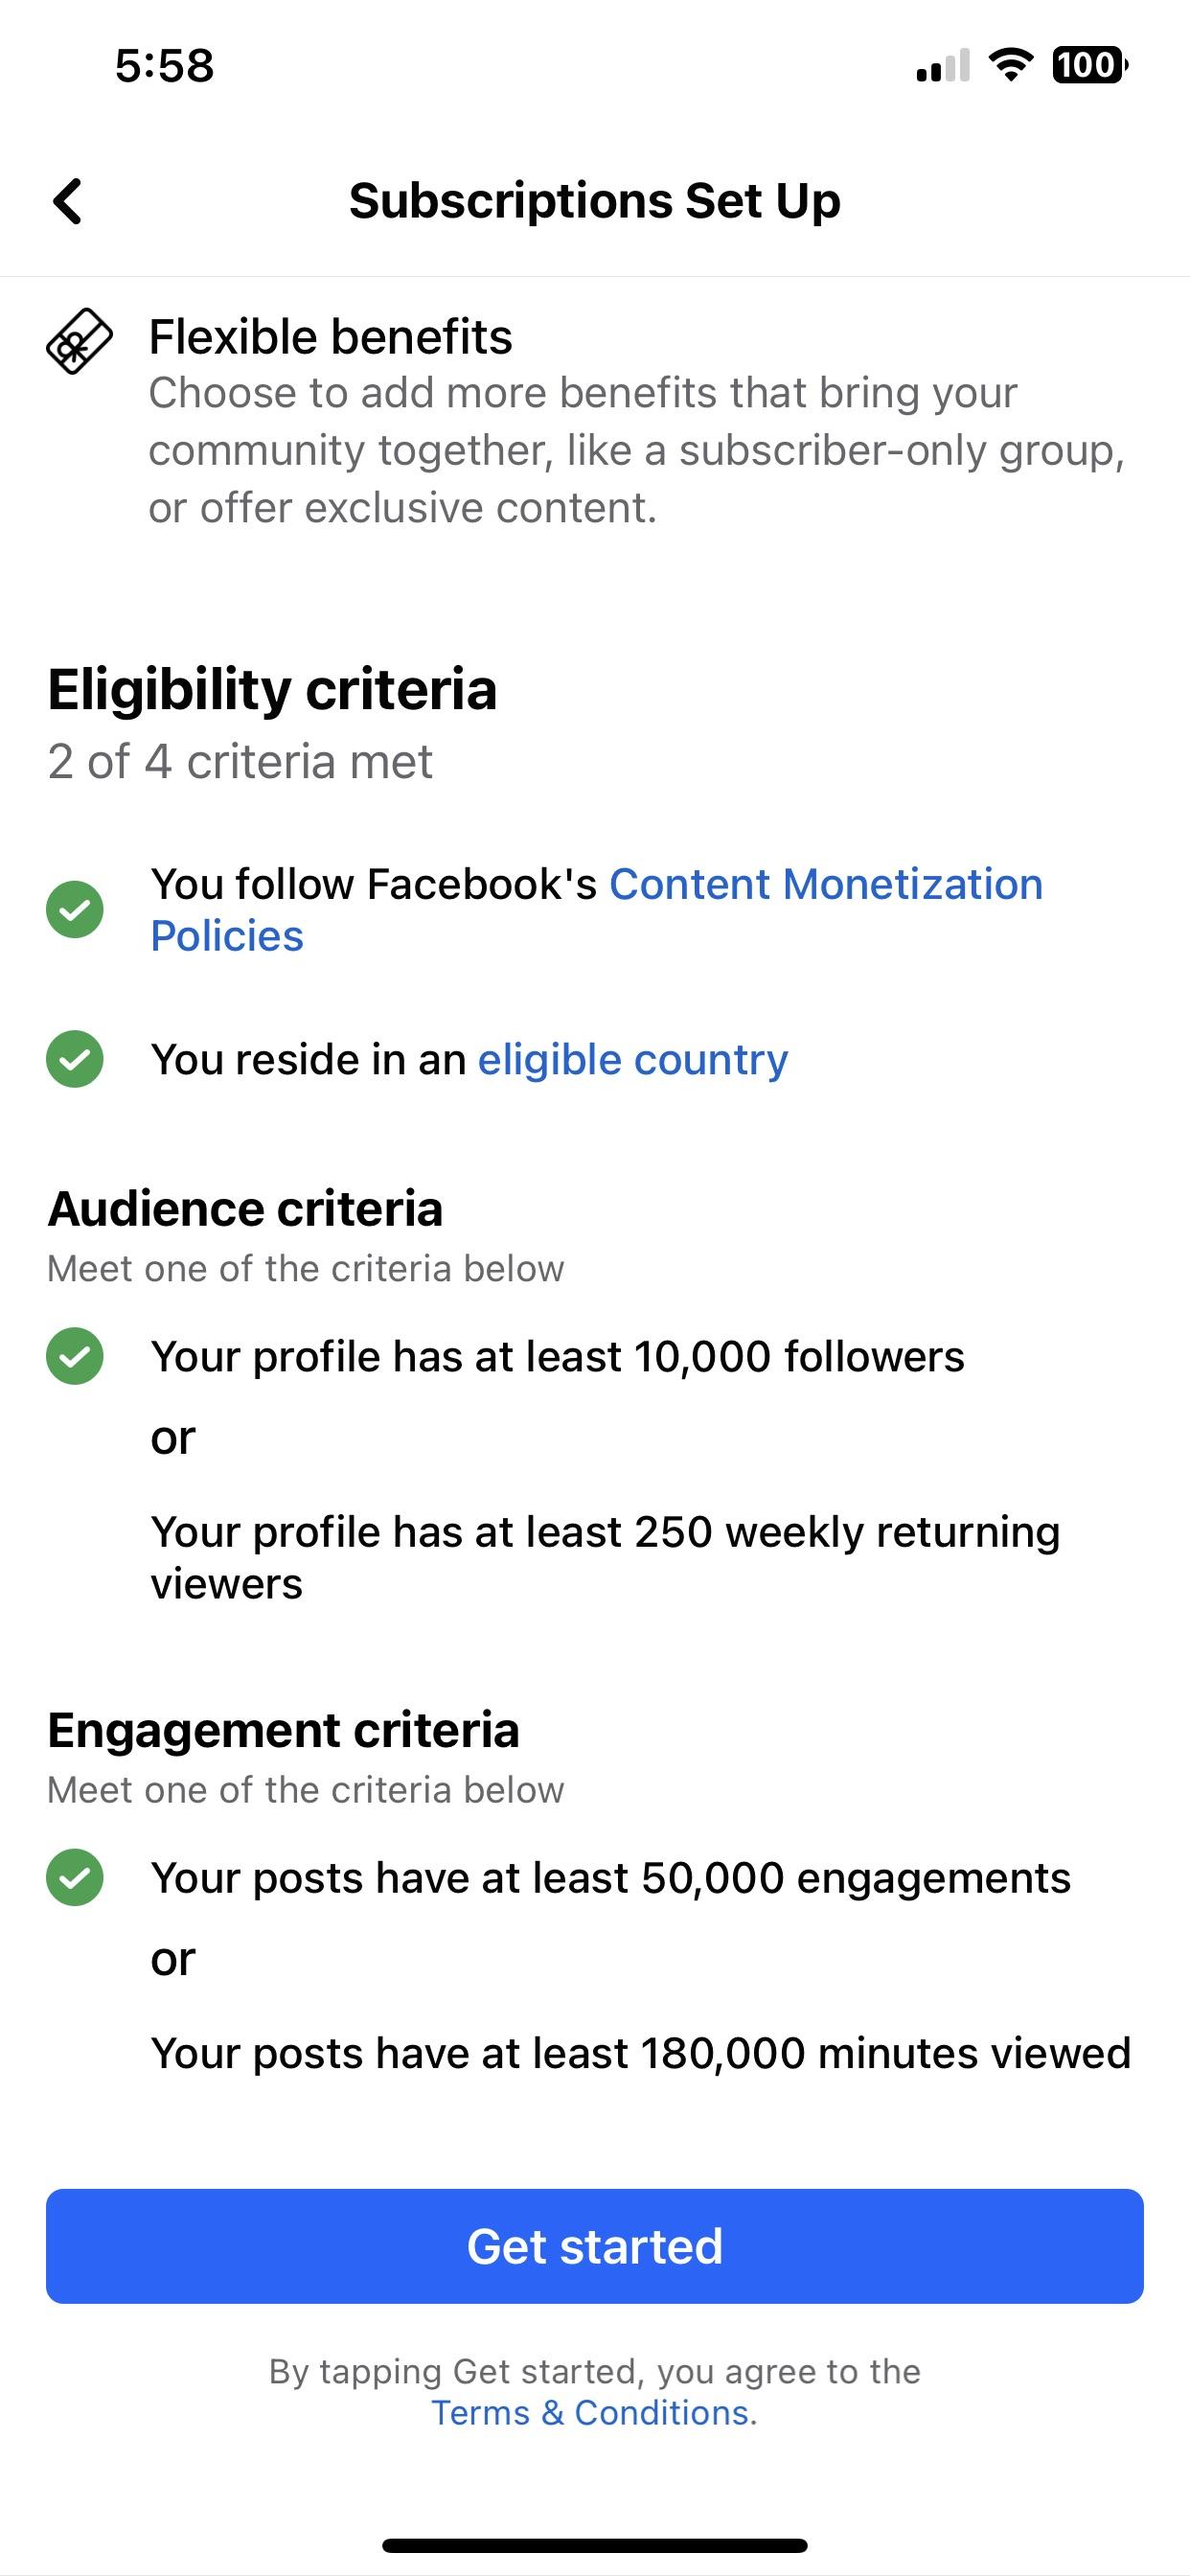Tap the checkmark beside 10,000 followers criterion
Image resolution: width=1190 pixels, height=2576 pixels.
coord(75,1357)
